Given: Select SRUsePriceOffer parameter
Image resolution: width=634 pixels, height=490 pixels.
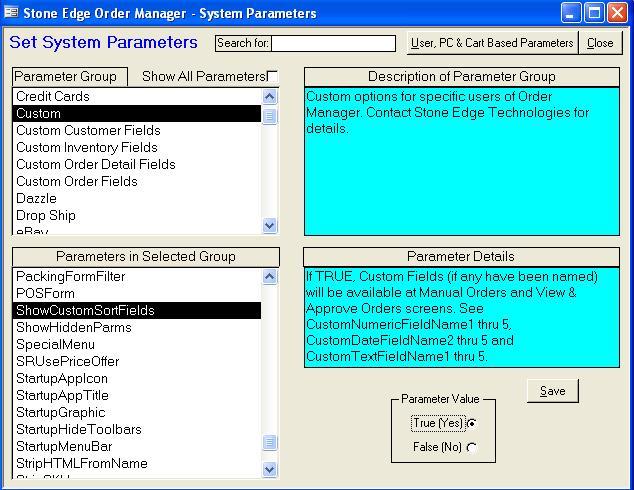Looking at the screenshot, I should click(137, 361).
